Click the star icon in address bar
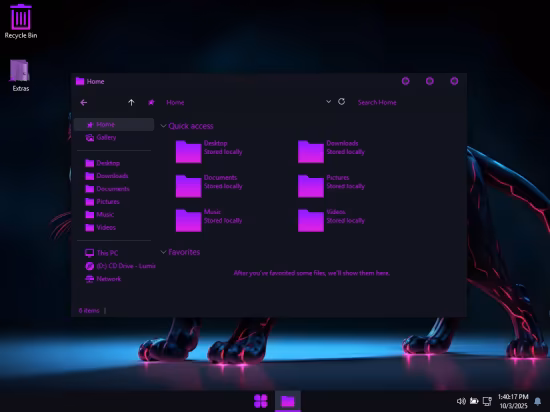The height and width of the screenshot is (412, 550). point(151,102)
